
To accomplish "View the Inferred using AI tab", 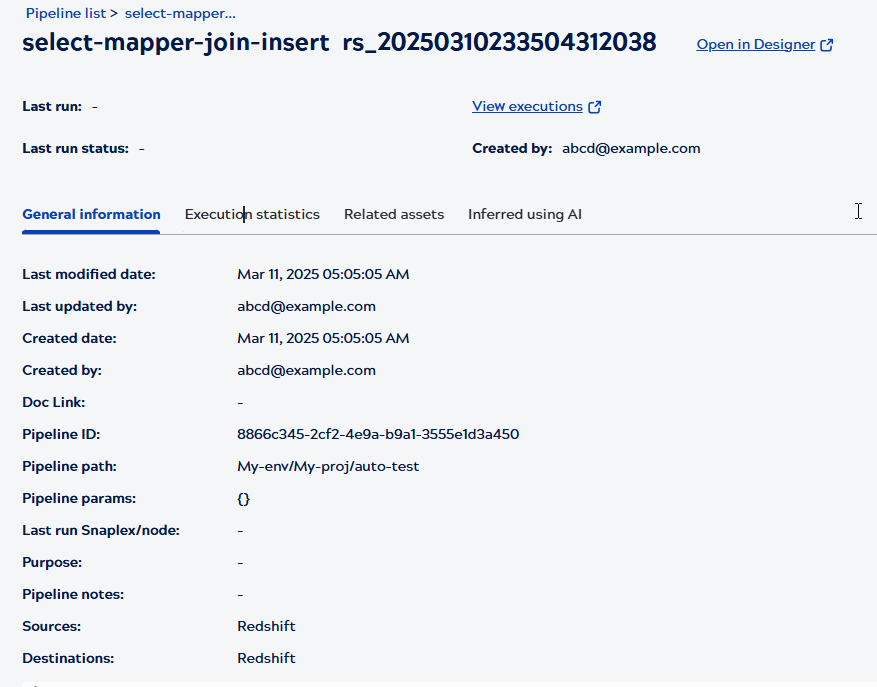I will point(525,214).
